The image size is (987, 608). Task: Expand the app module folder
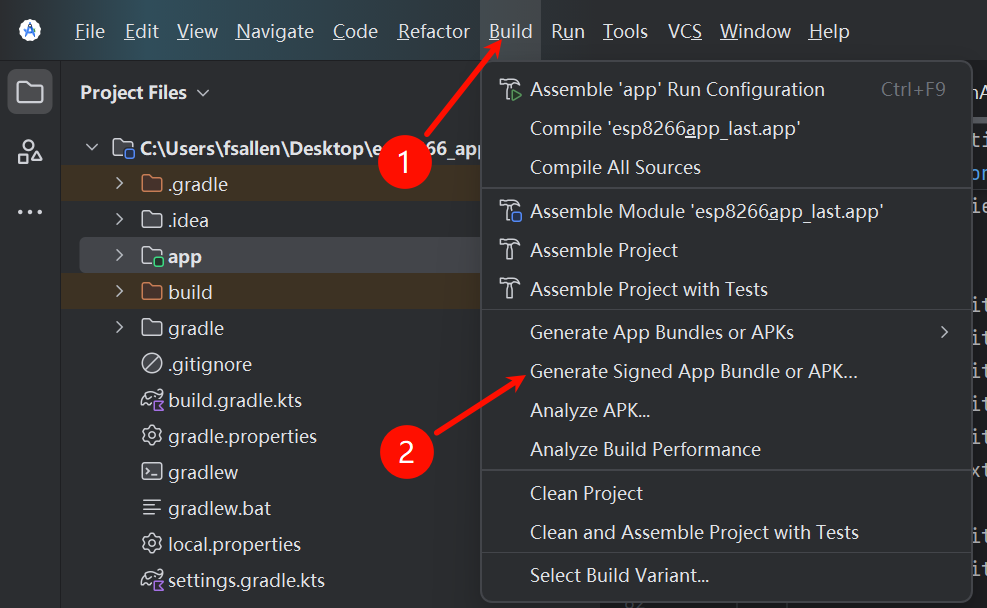(x=119, y=257)
